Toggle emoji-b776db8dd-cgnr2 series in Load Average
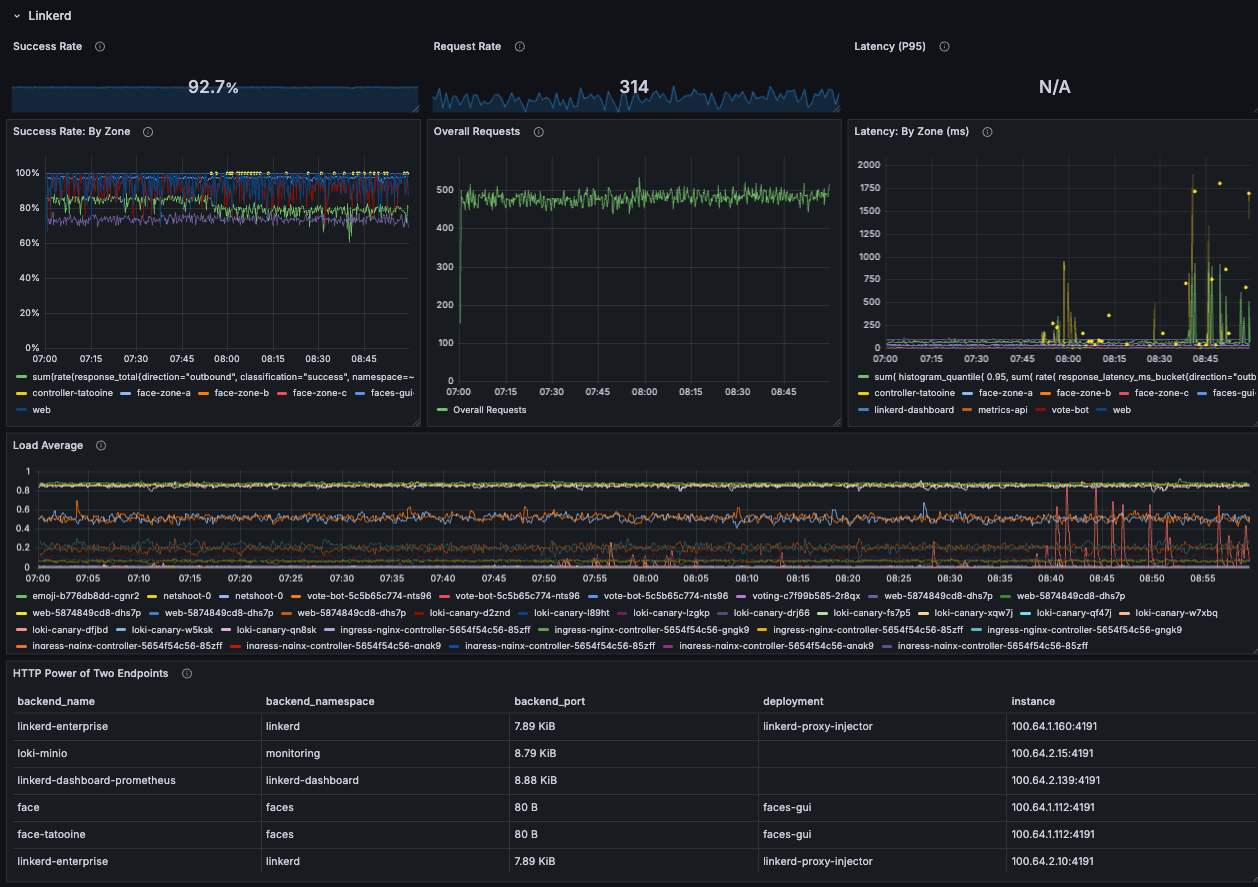 (x=86, y=596)
